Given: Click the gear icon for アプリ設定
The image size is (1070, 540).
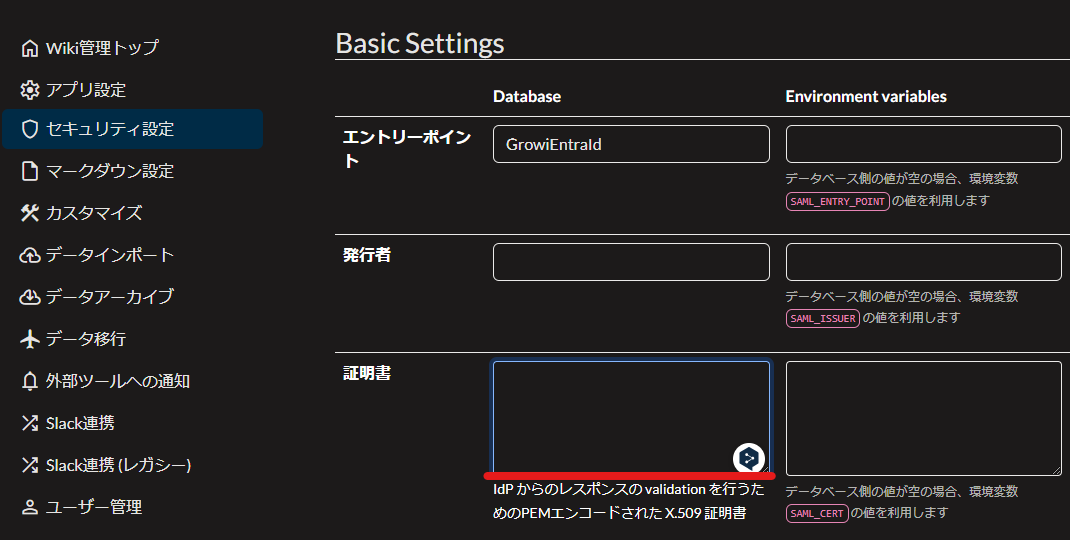Looking at the screenshot, I should pos(29,89).
